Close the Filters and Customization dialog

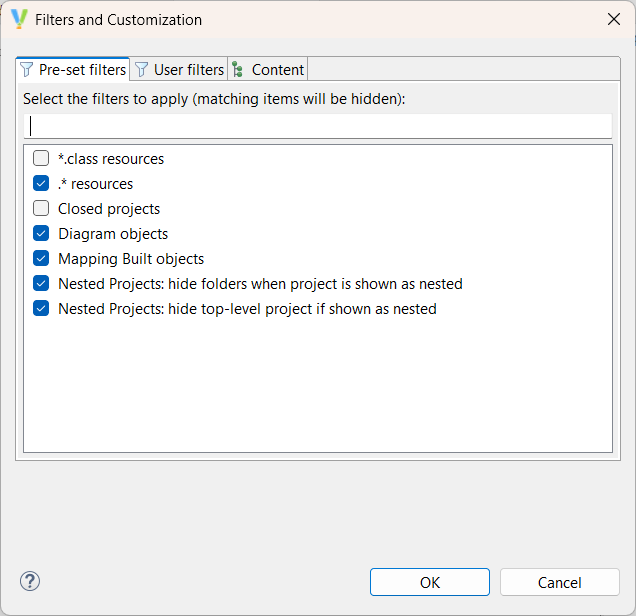pos(613,19)
